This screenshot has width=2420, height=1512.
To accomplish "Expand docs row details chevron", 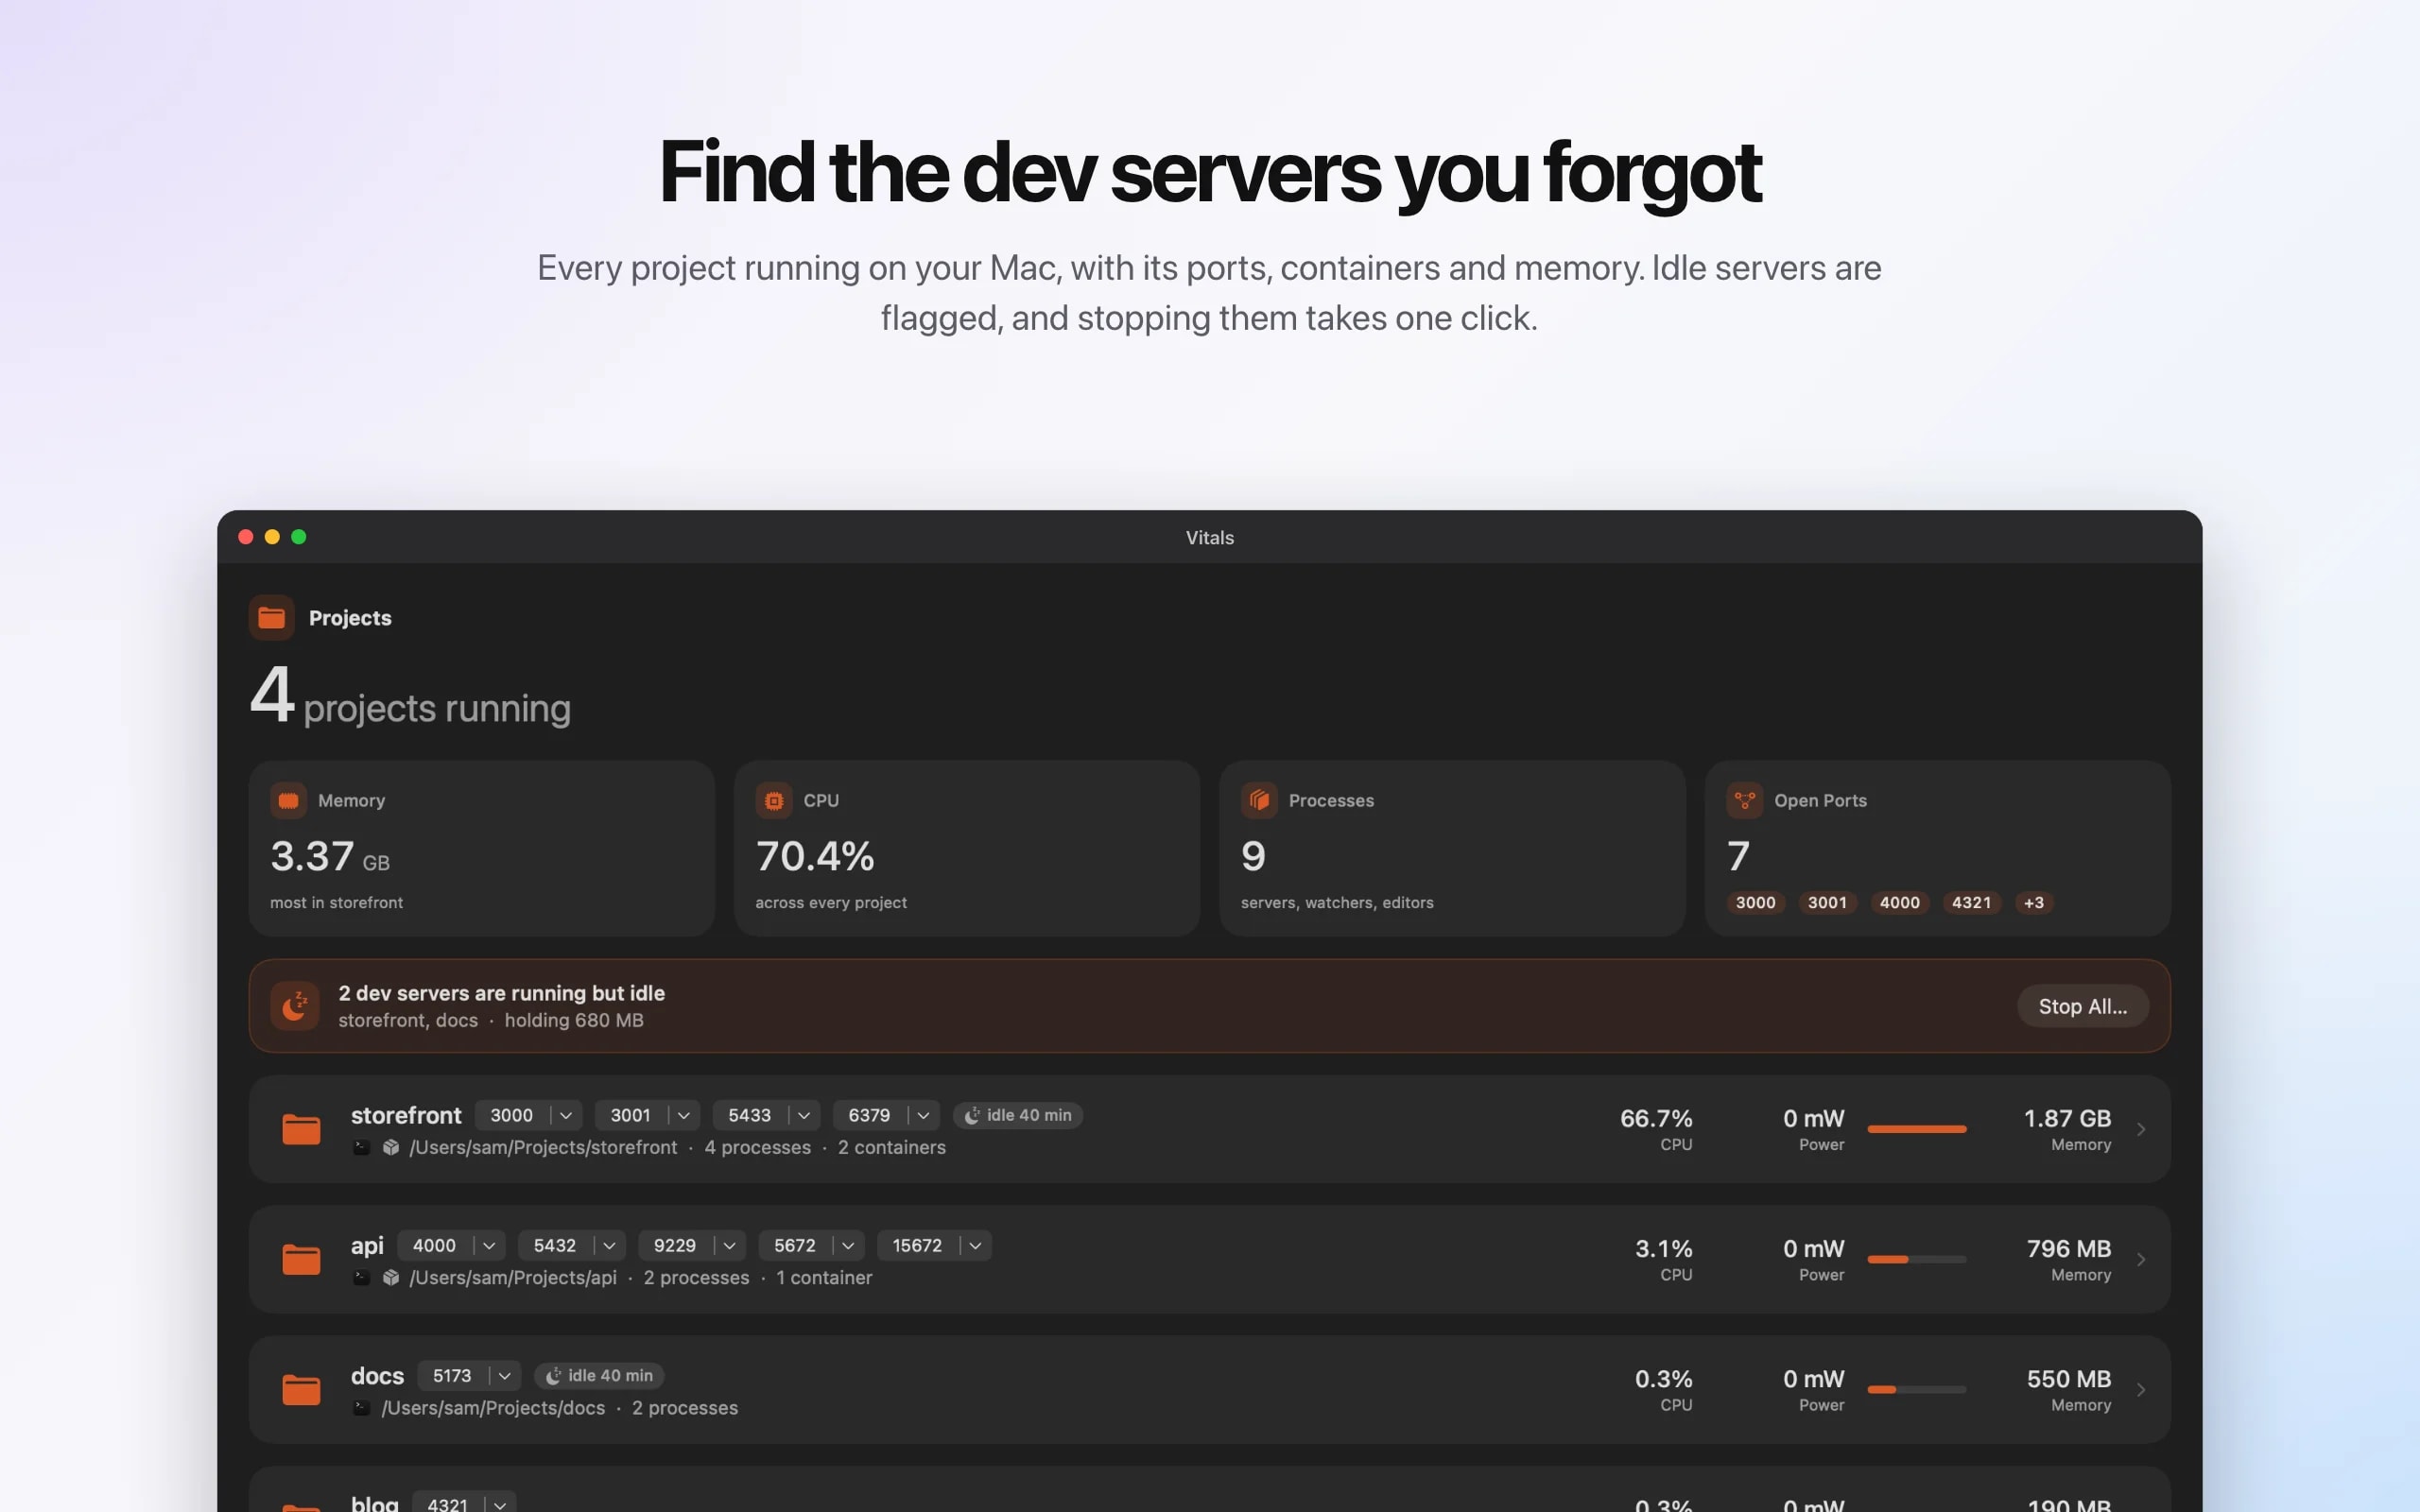I will 2141,1389.
